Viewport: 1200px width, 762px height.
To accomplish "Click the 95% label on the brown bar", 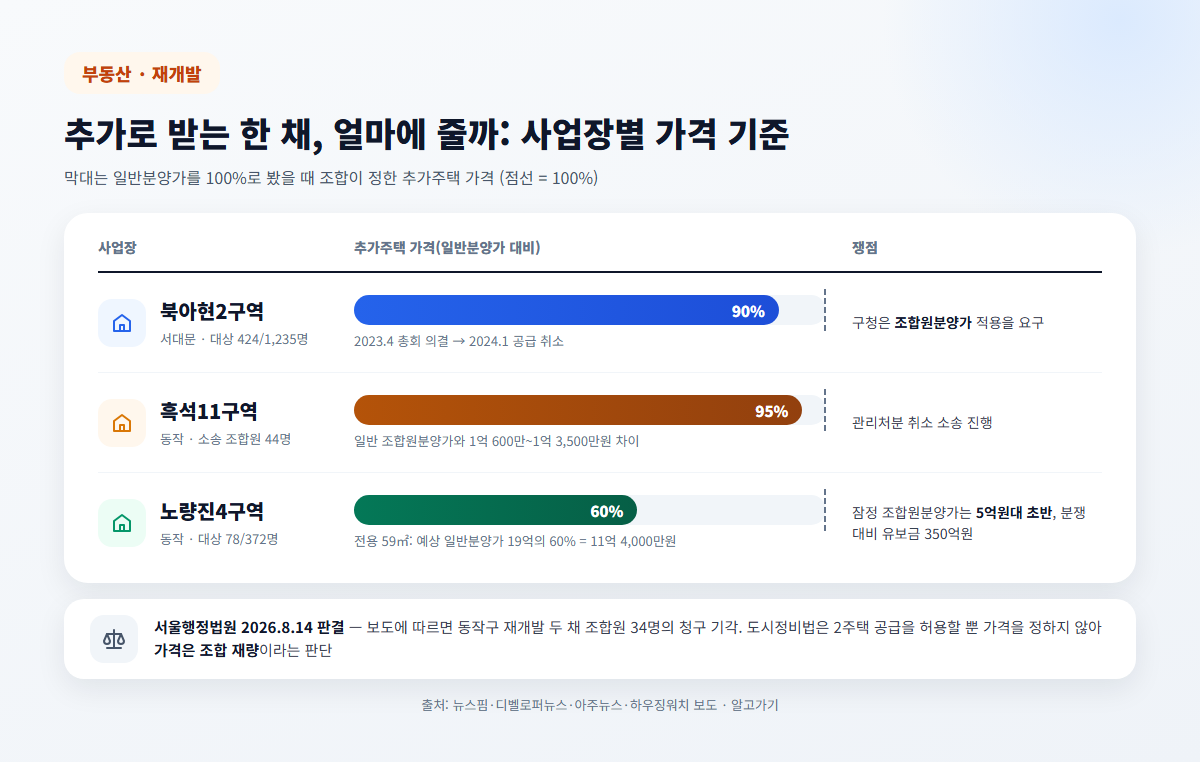I will click(x=771, y=411).
